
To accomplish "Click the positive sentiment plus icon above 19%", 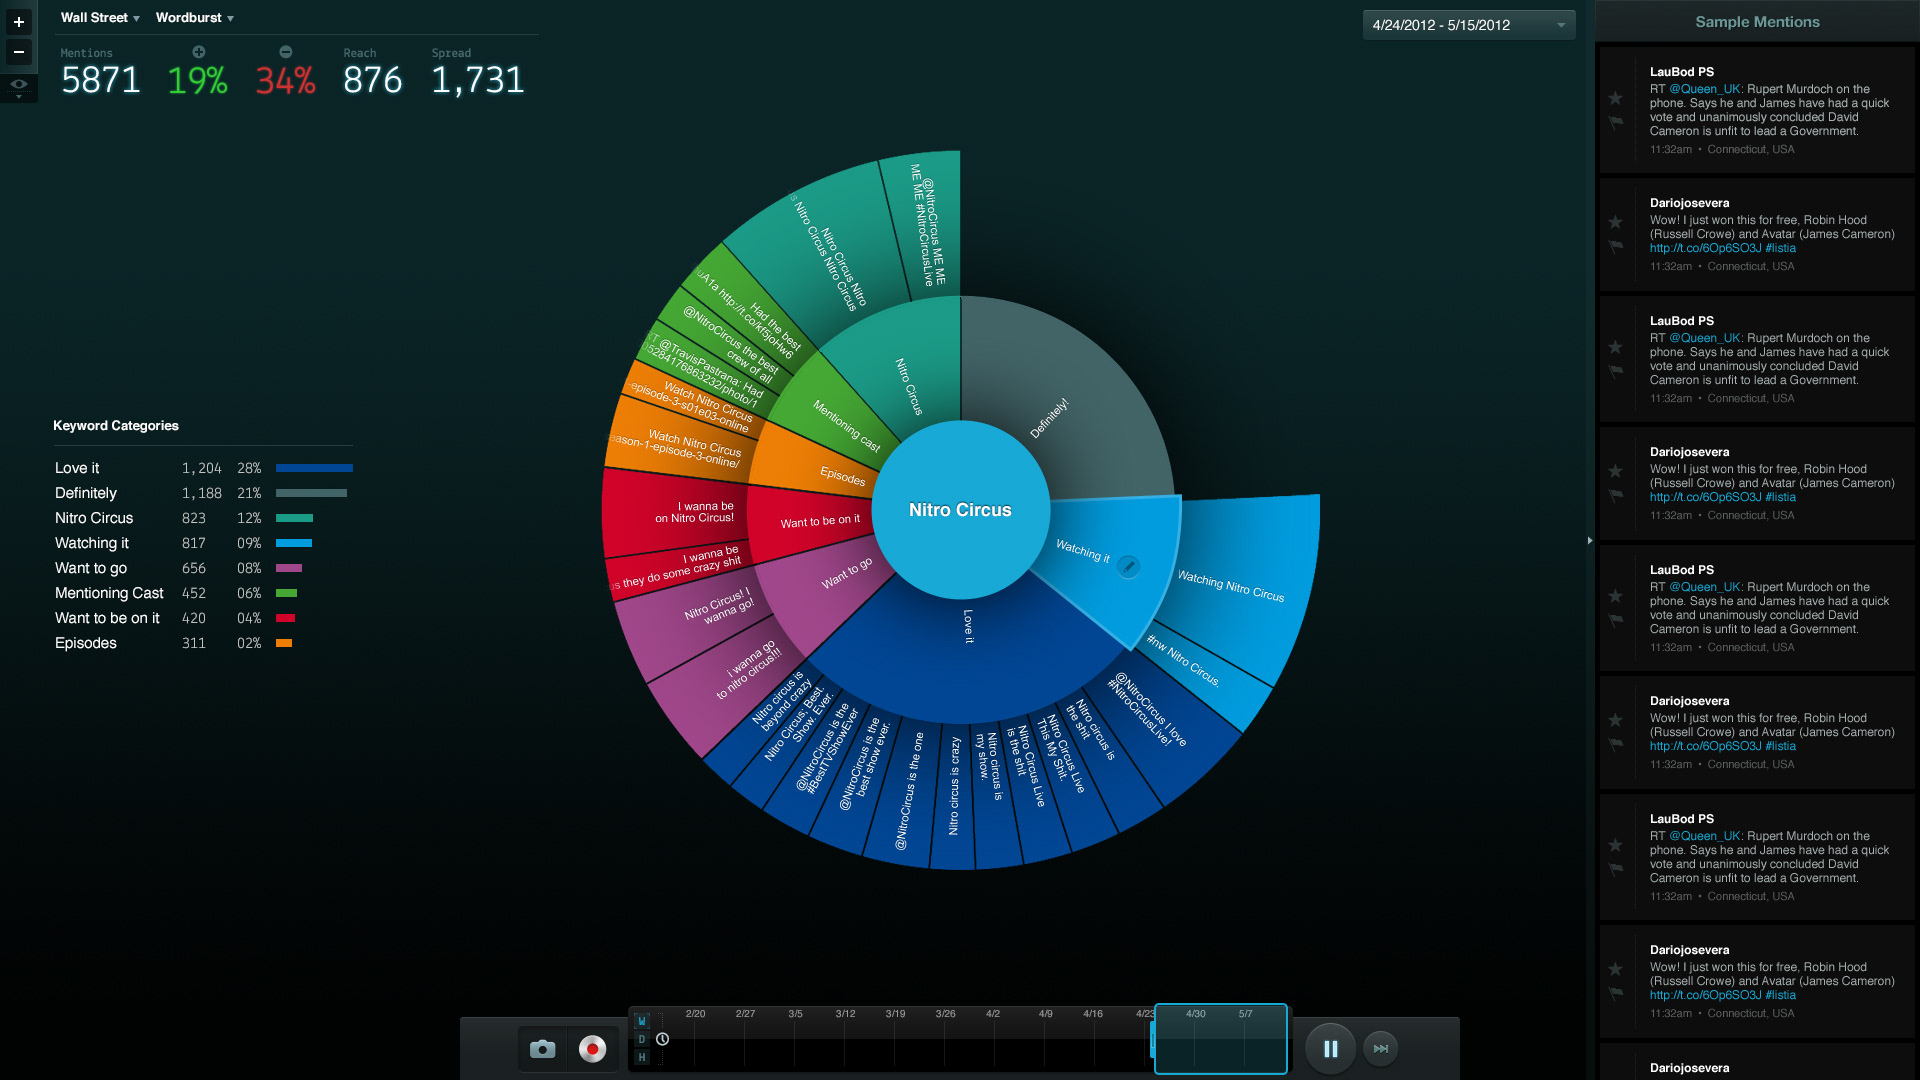I will click(x=198, y=52).
